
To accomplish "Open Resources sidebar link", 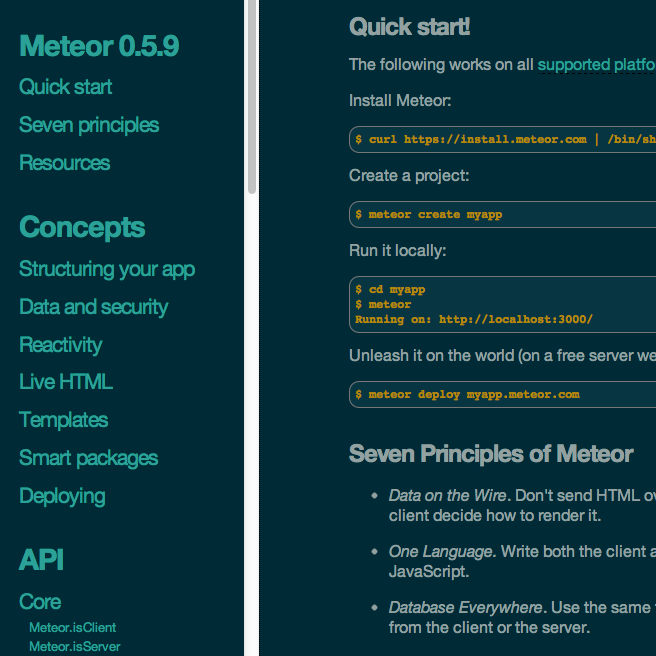I will click(65, 163).
